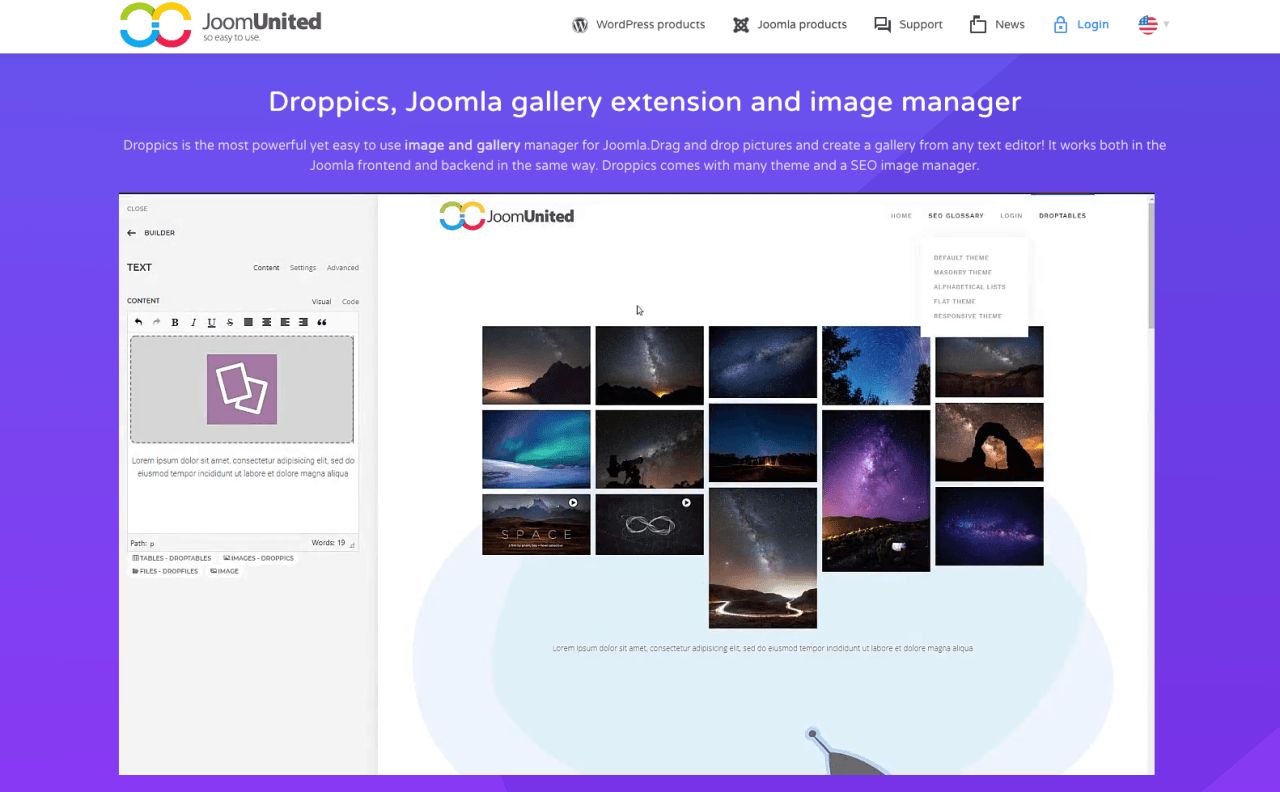Viewport: 1280px width, 792px height.
Task: Toggle bold formatting in the content editor
Action: [175, 322]
